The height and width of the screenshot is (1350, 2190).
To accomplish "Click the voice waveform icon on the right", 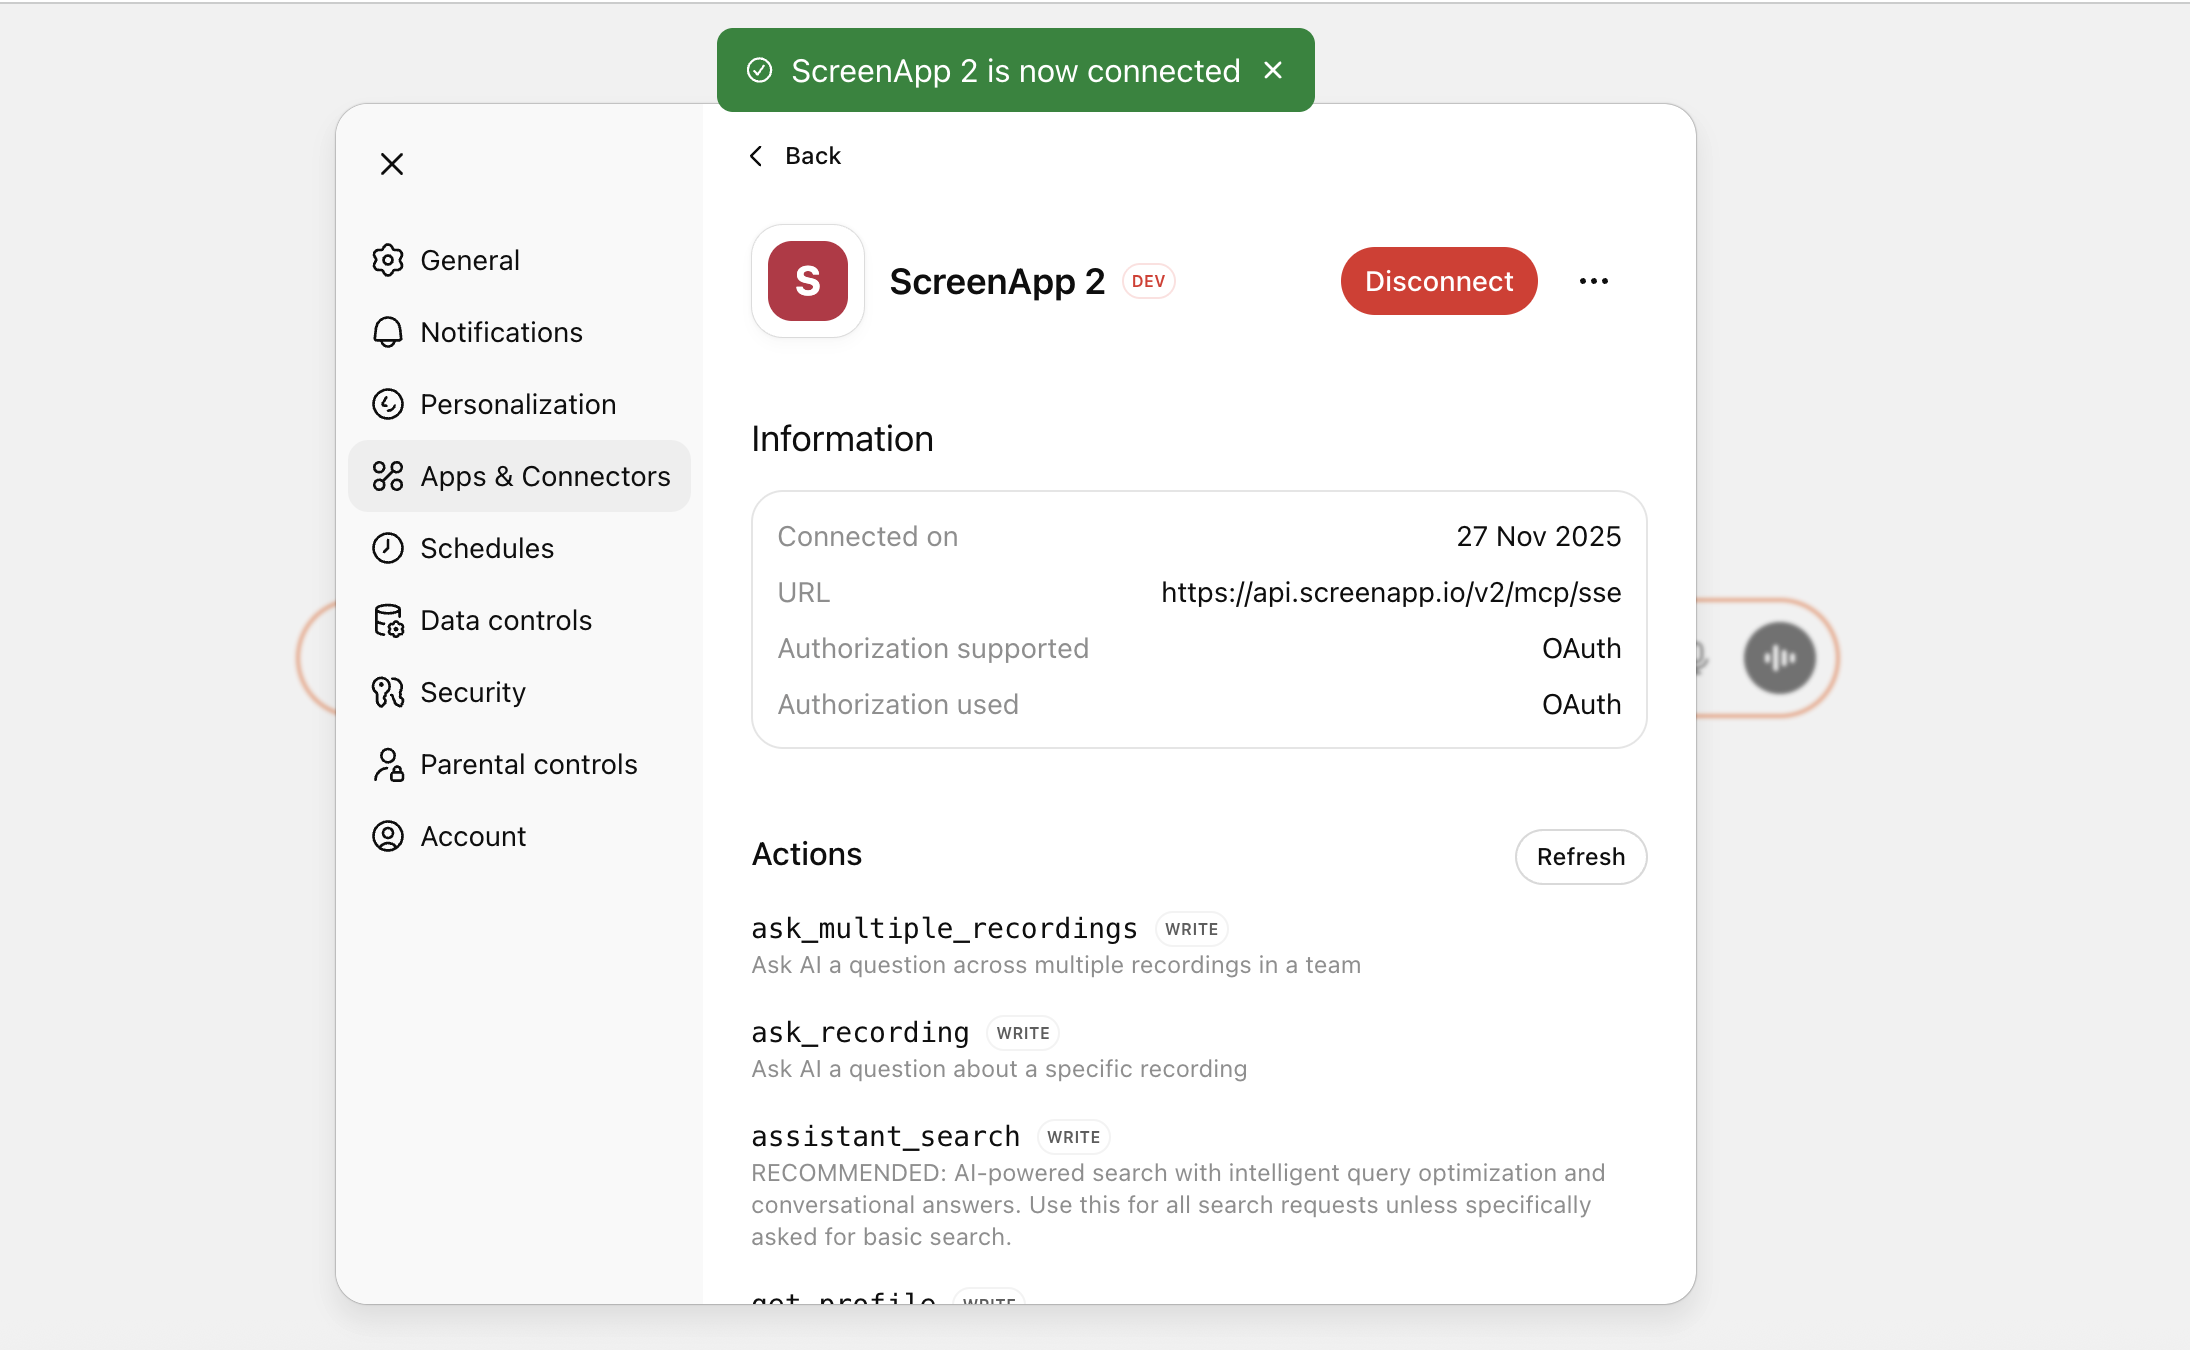I will tap(1779, 657).
